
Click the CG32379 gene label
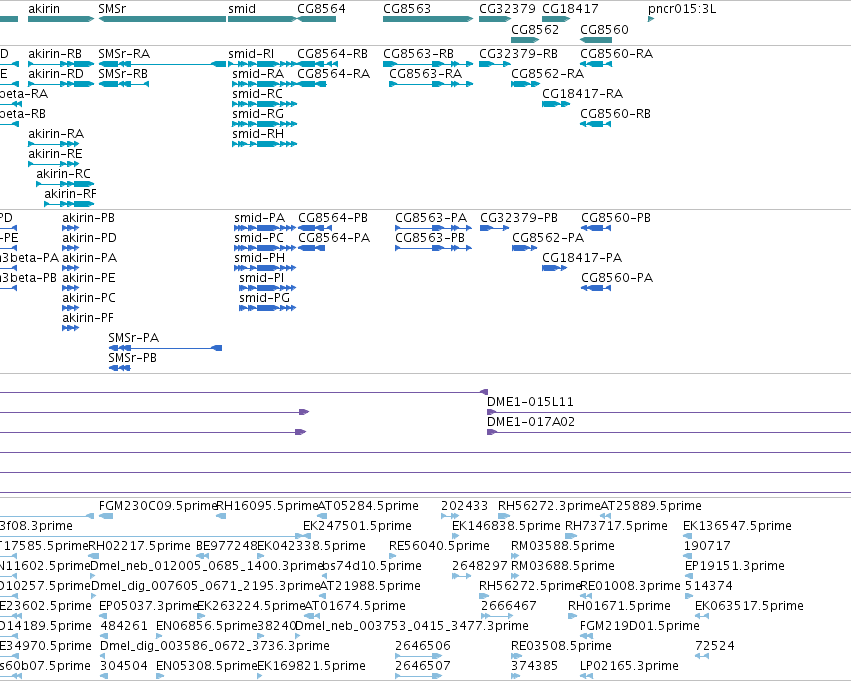(x=507, y=9)
